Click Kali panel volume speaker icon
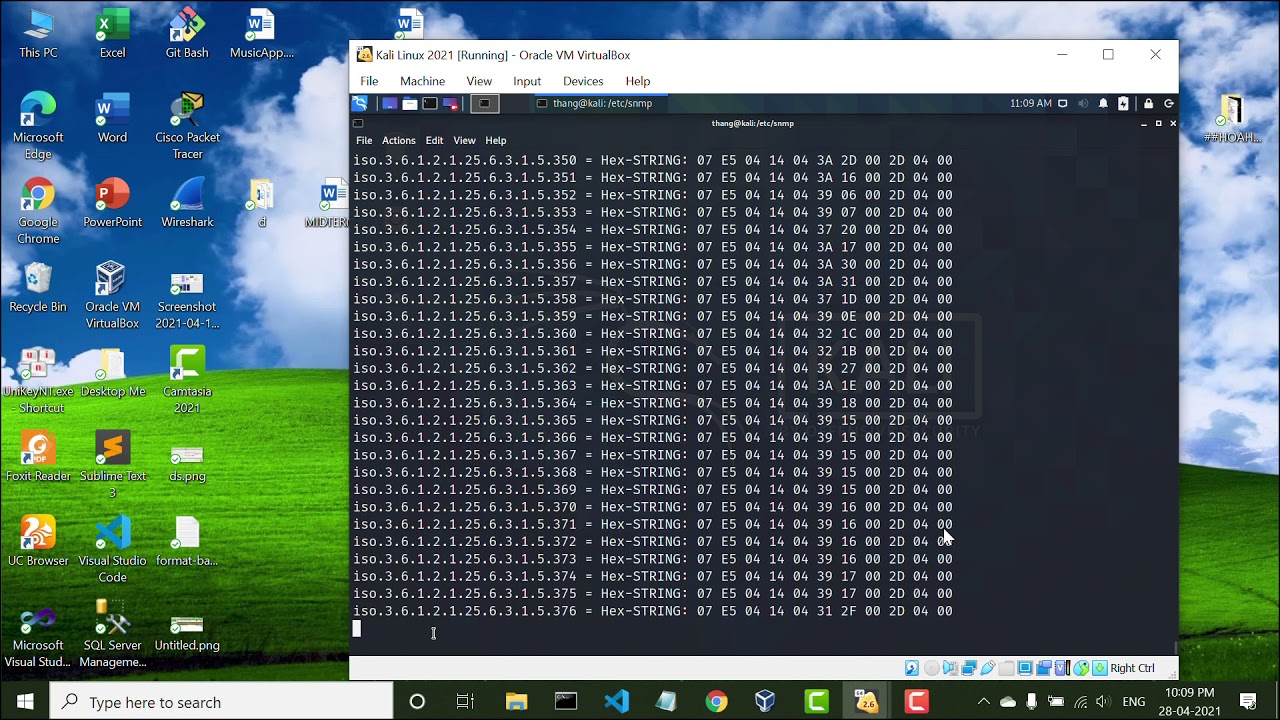This screenshot has width=1280, height=720. (x=1083, y=103)
